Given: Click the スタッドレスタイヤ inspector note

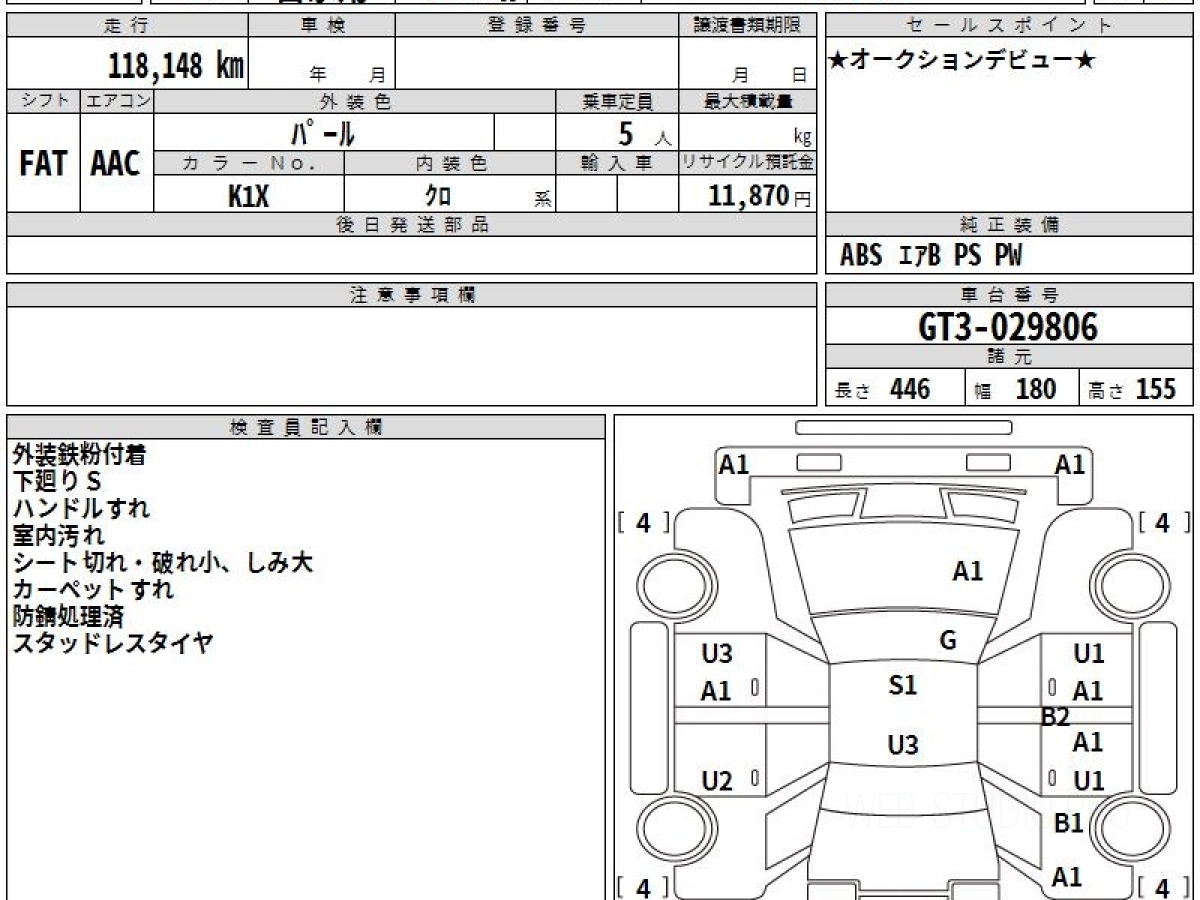Looking at the screenshot, I should 113,644.
